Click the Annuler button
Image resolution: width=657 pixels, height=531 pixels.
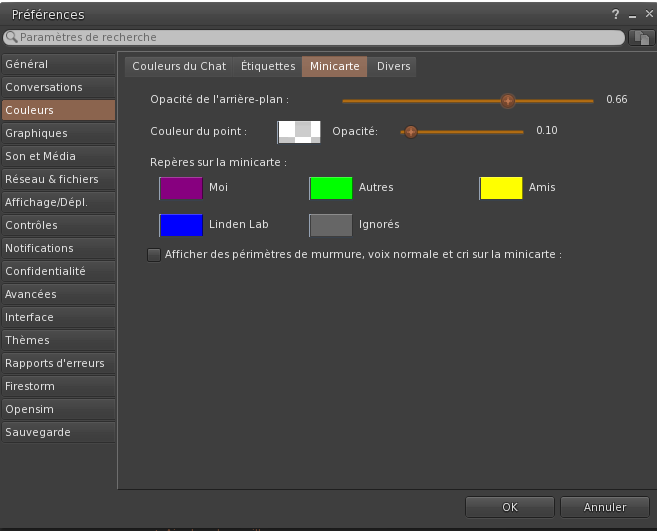(x=605, y=507)
